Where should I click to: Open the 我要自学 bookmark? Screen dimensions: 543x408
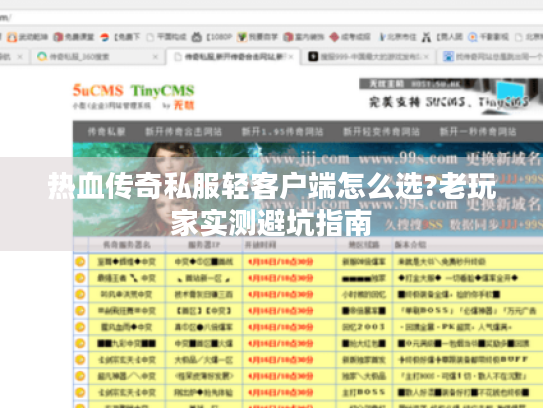[x=258, y=37]
